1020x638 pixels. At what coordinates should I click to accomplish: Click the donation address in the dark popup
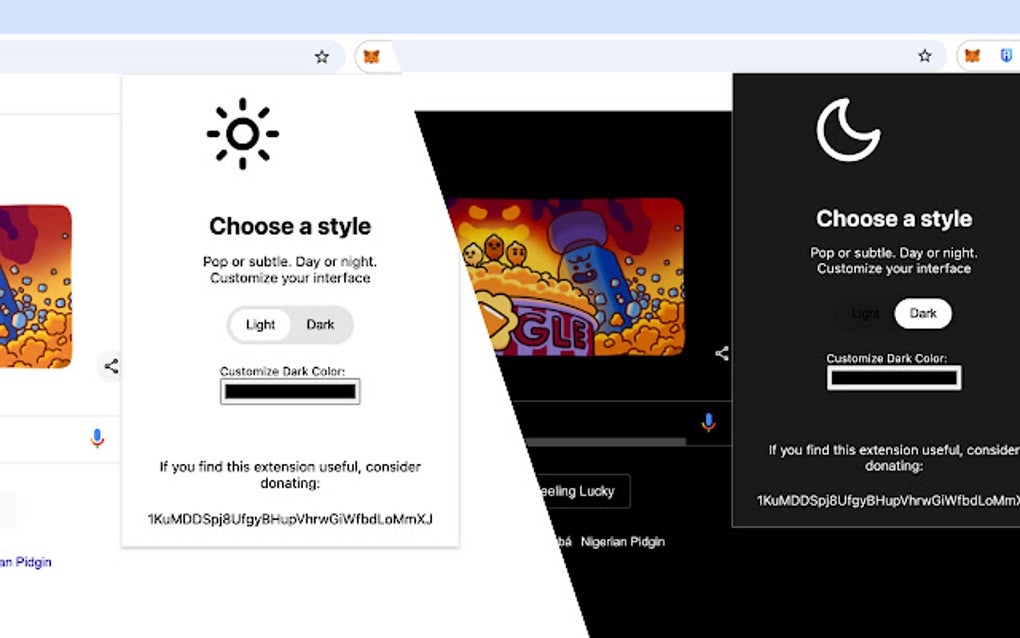(x=888, y=500)
